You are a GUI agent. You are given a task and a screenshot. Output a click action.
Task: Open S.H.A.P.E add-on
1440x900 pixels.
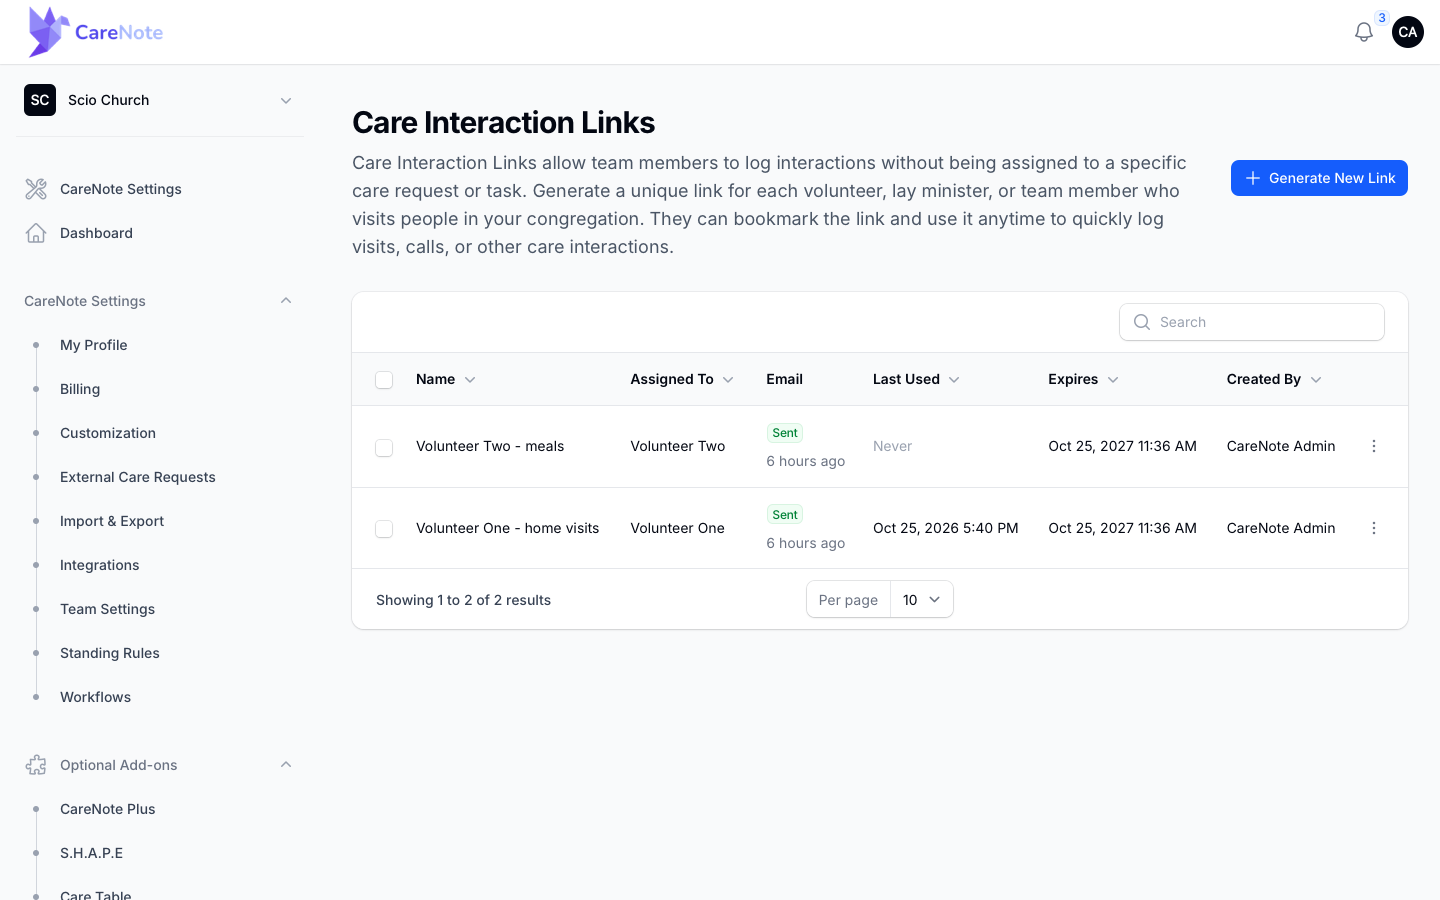point(92,853)
